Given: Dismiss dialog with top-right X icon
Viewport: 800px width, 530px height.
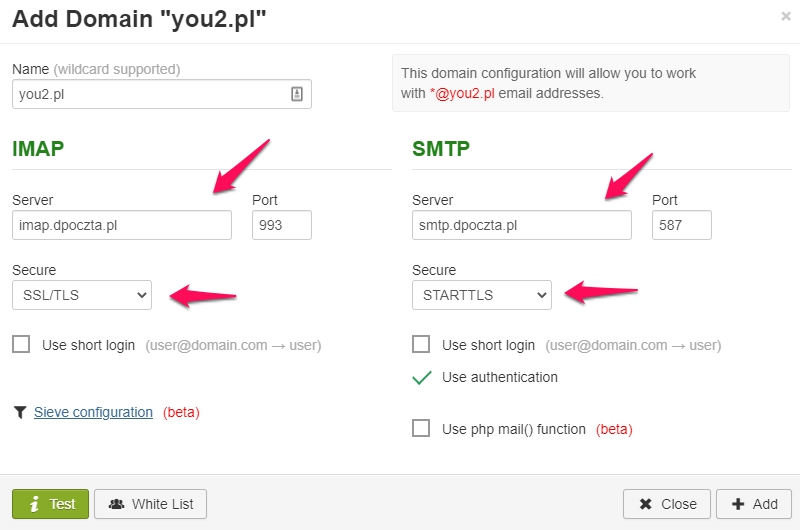Looking at the screenshot, I should tap(786, 16).
